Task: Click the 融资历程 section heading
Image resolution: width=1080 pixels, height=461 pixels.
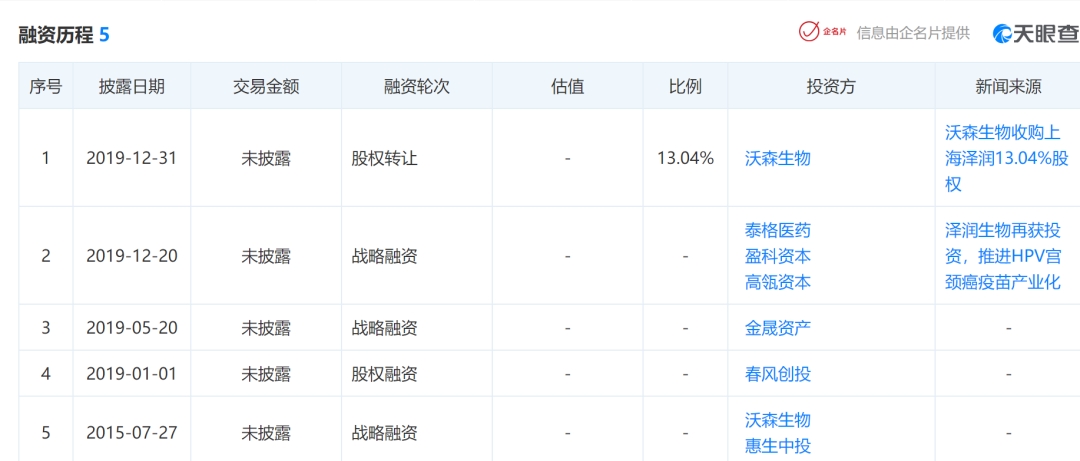Action: (56, 34)
